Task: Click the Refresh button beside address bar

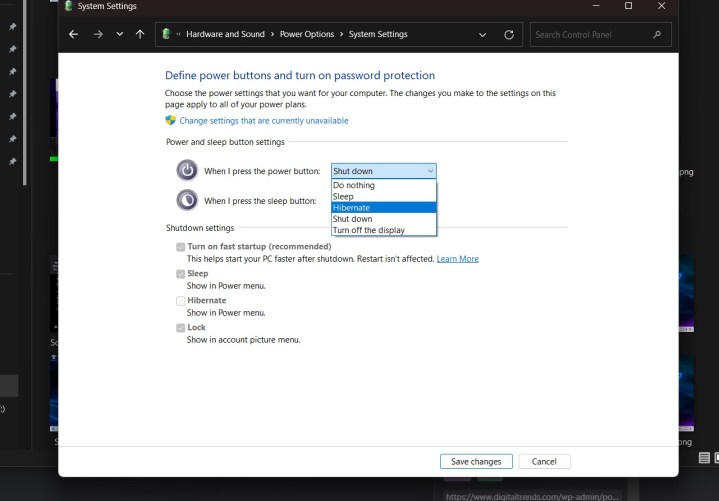Action: tap(509, 34)
